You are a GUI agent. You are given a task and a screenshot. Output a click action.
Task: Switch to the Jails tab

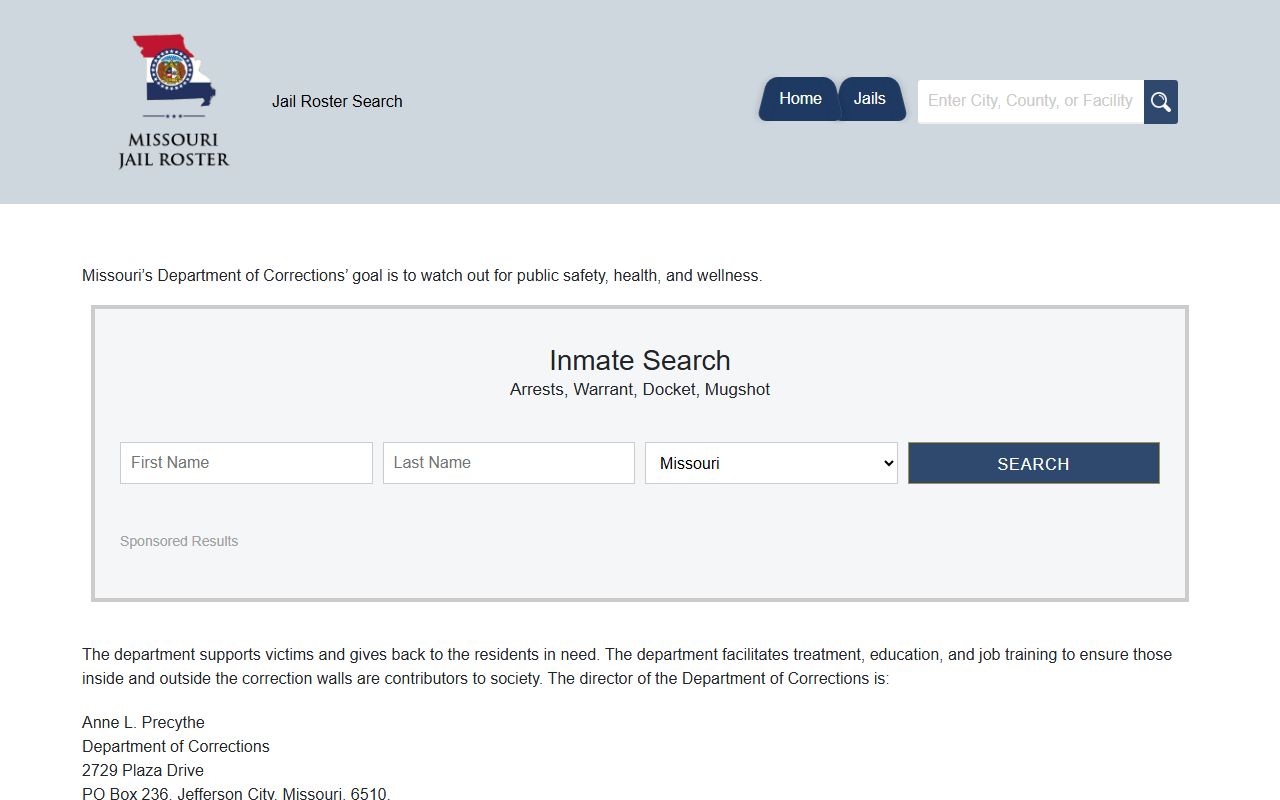(x=869, y=99)
